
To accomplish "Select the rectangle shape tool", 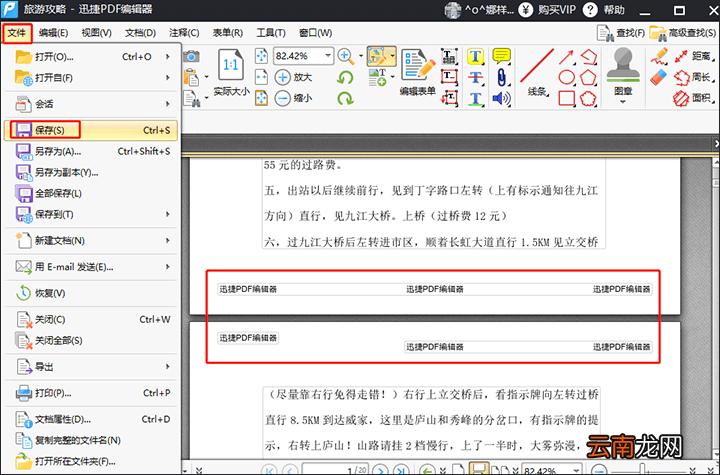I will [567, 98].
